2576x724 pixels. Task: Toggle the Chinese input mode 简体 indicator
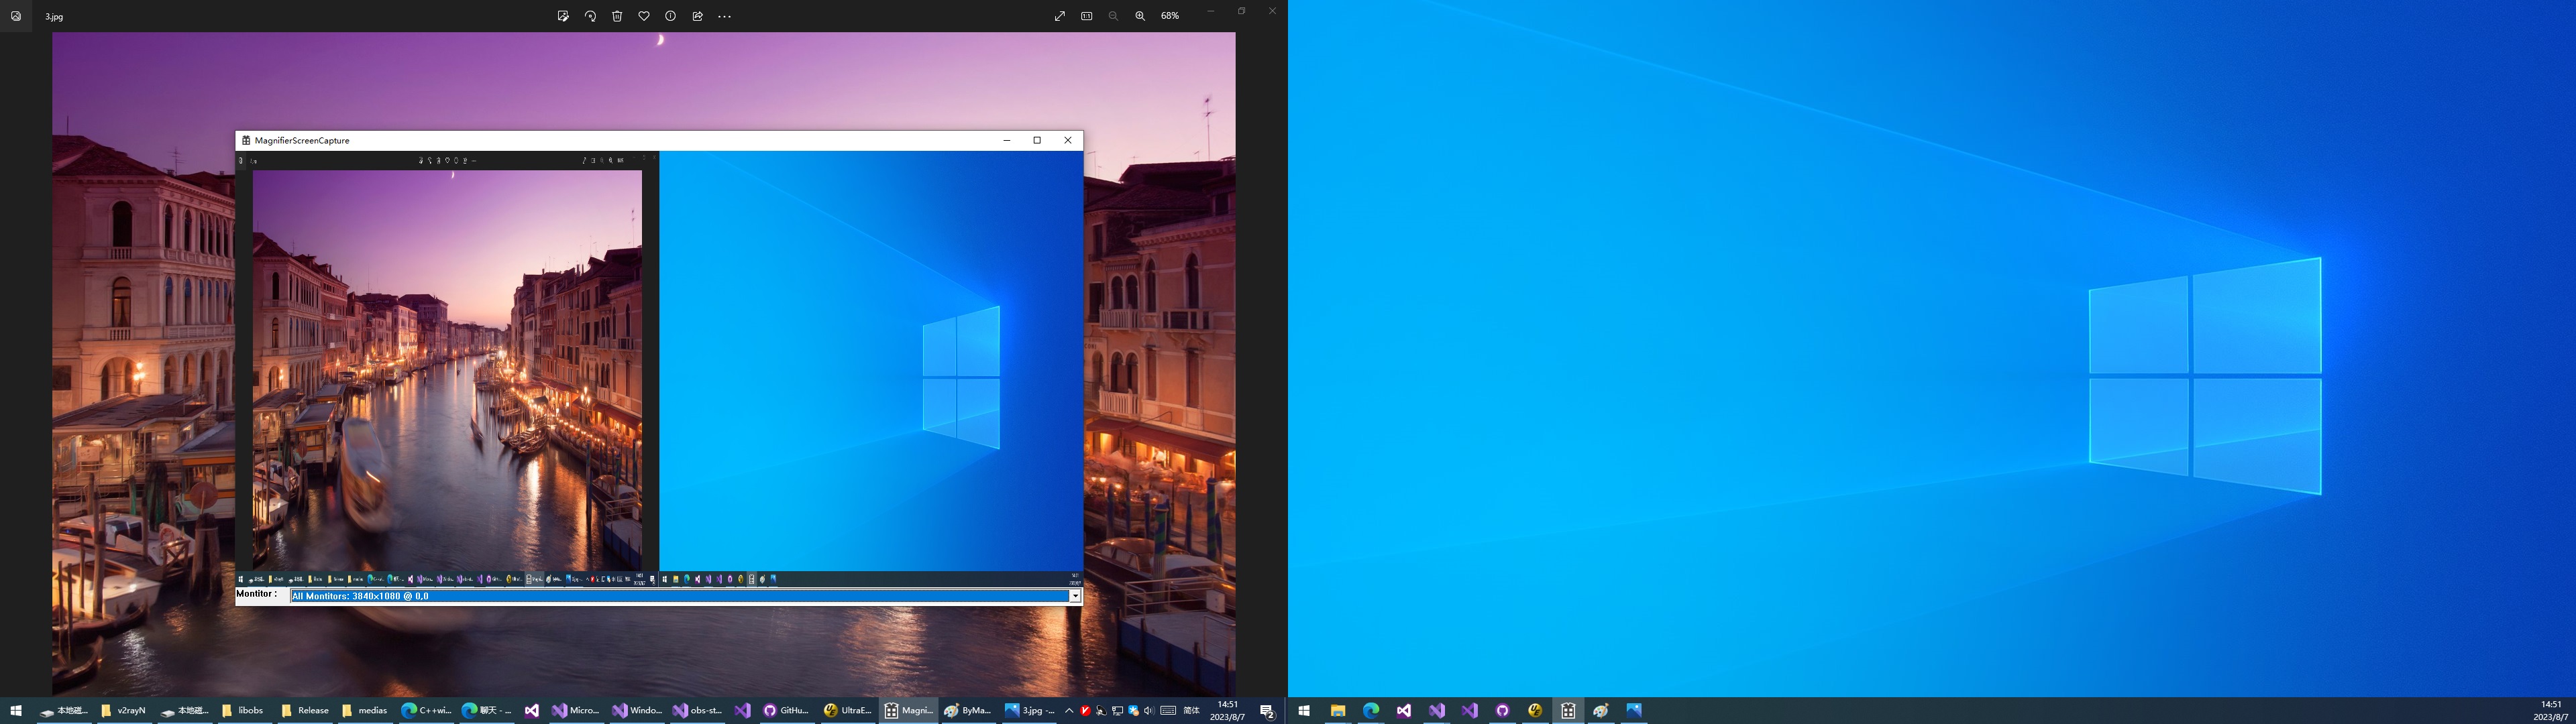pos(1191,711)
